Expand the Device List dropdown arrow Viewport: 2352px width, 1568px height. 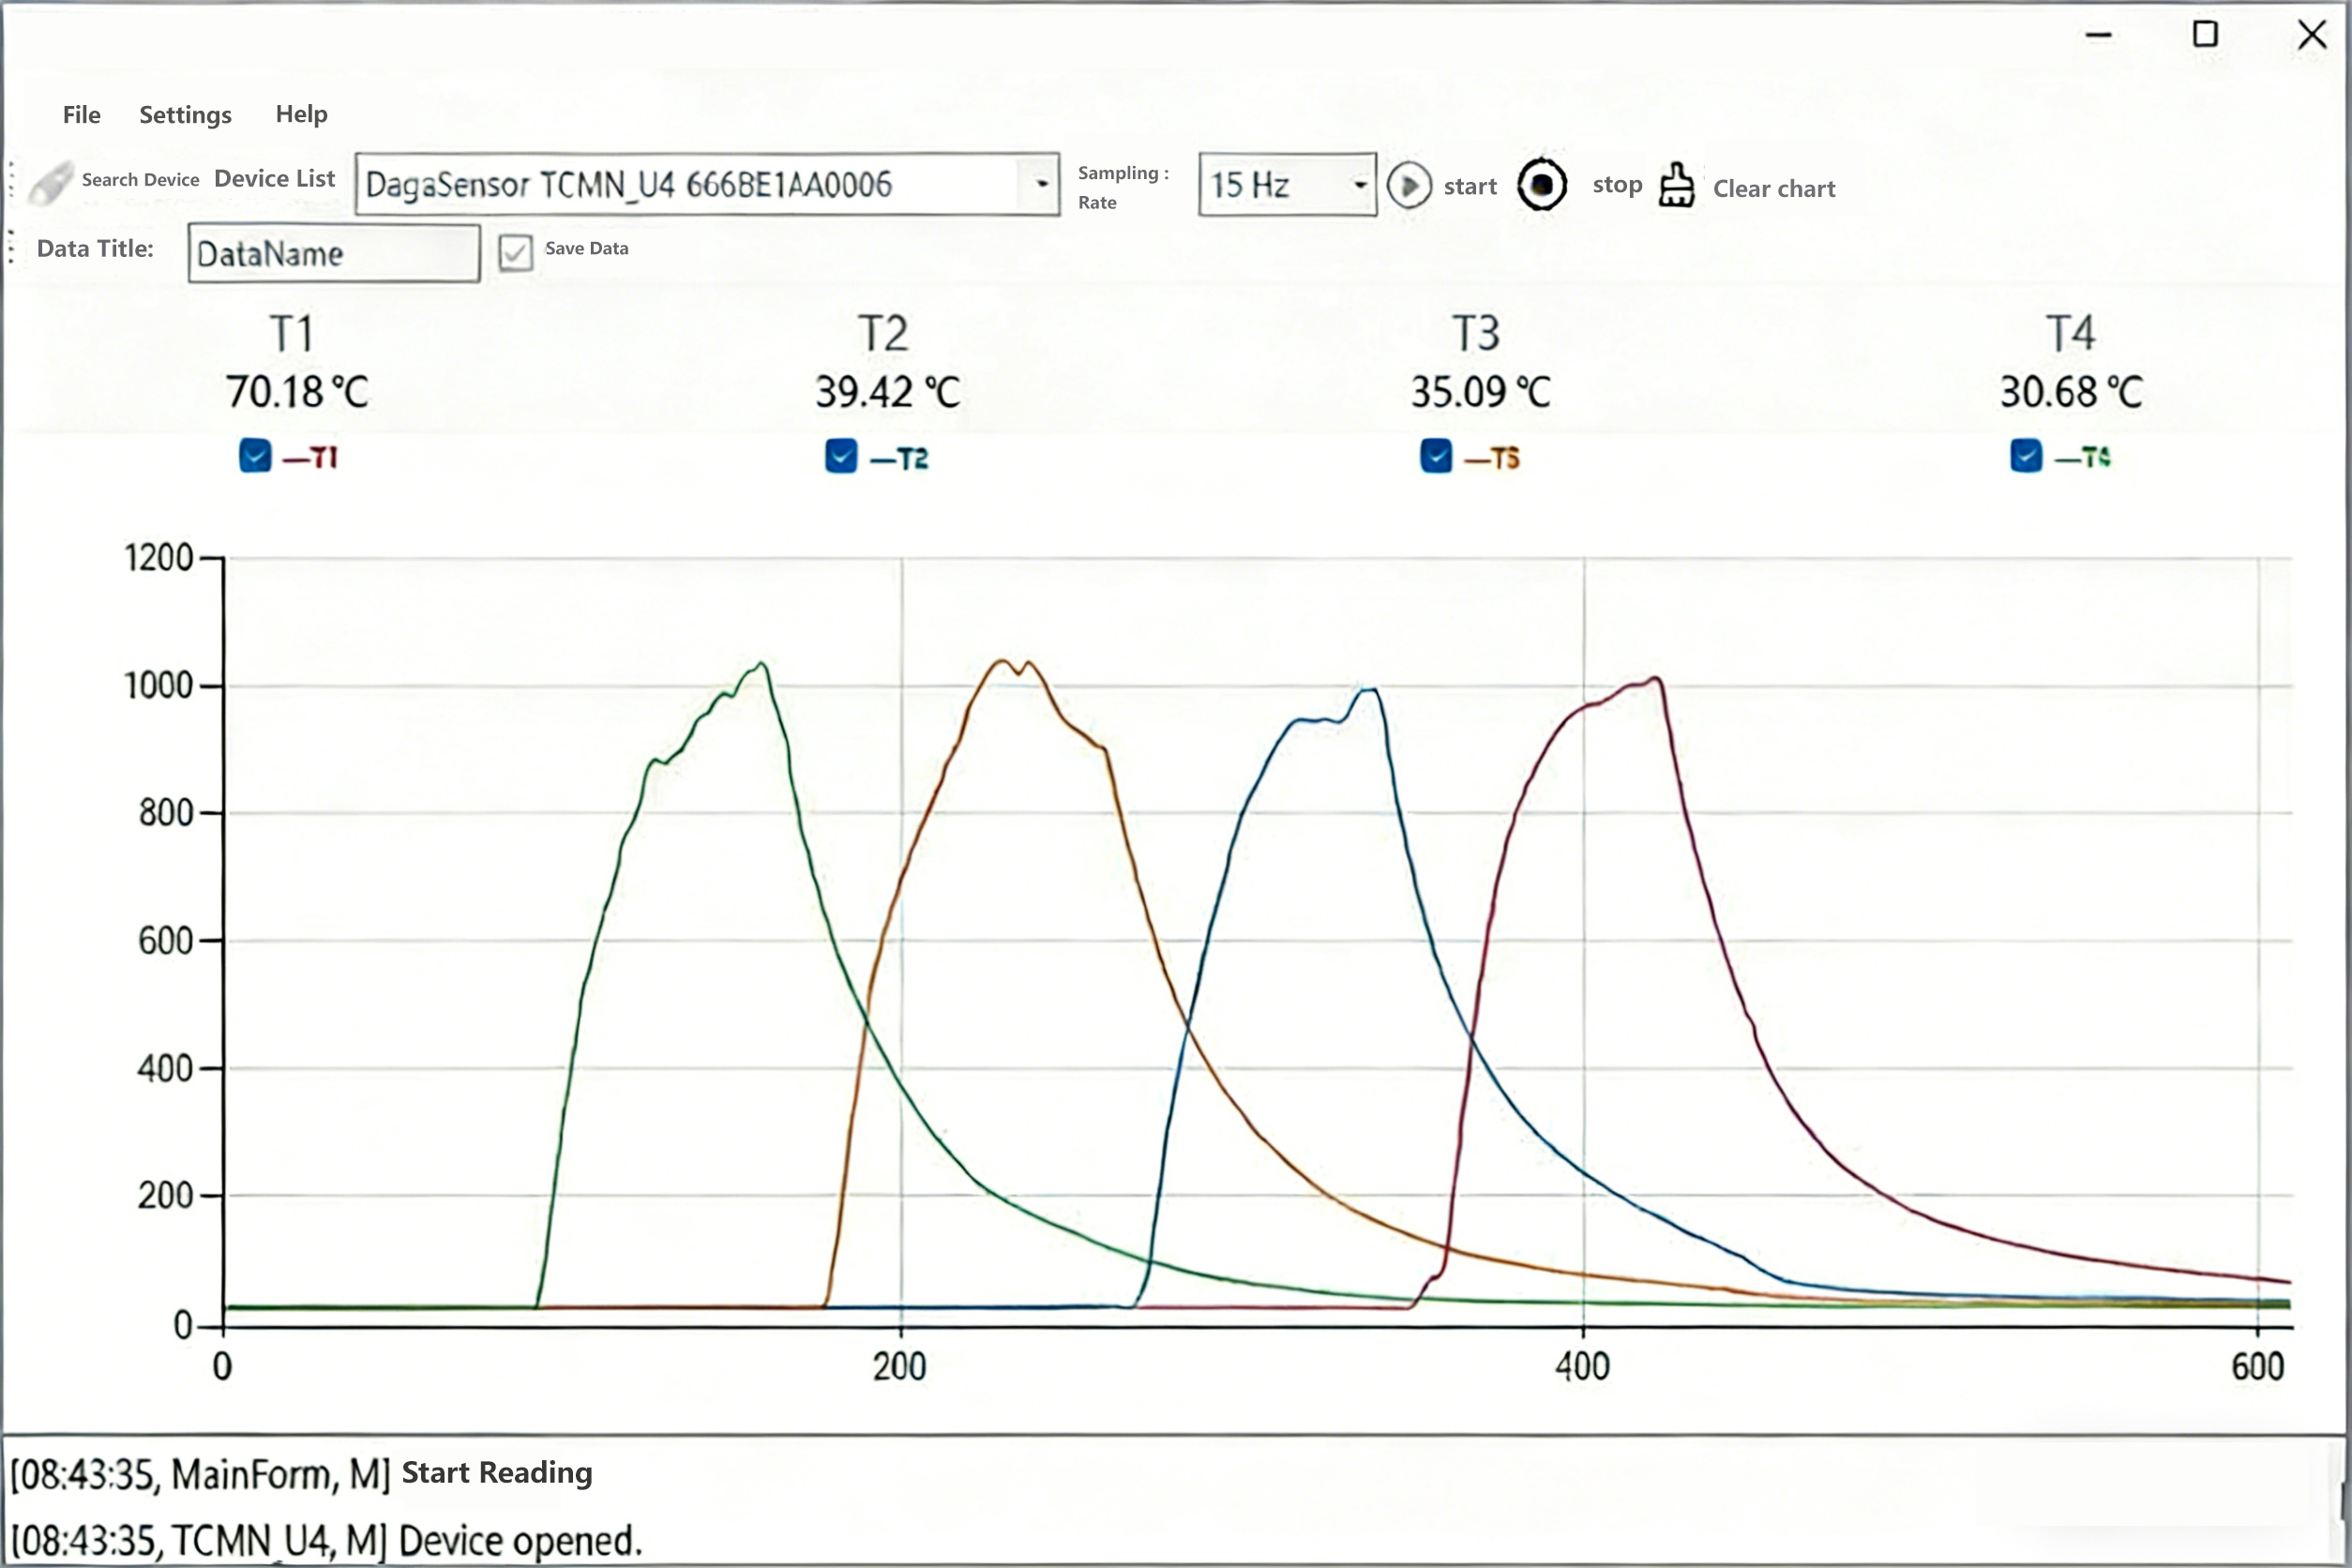point(1042,184)
